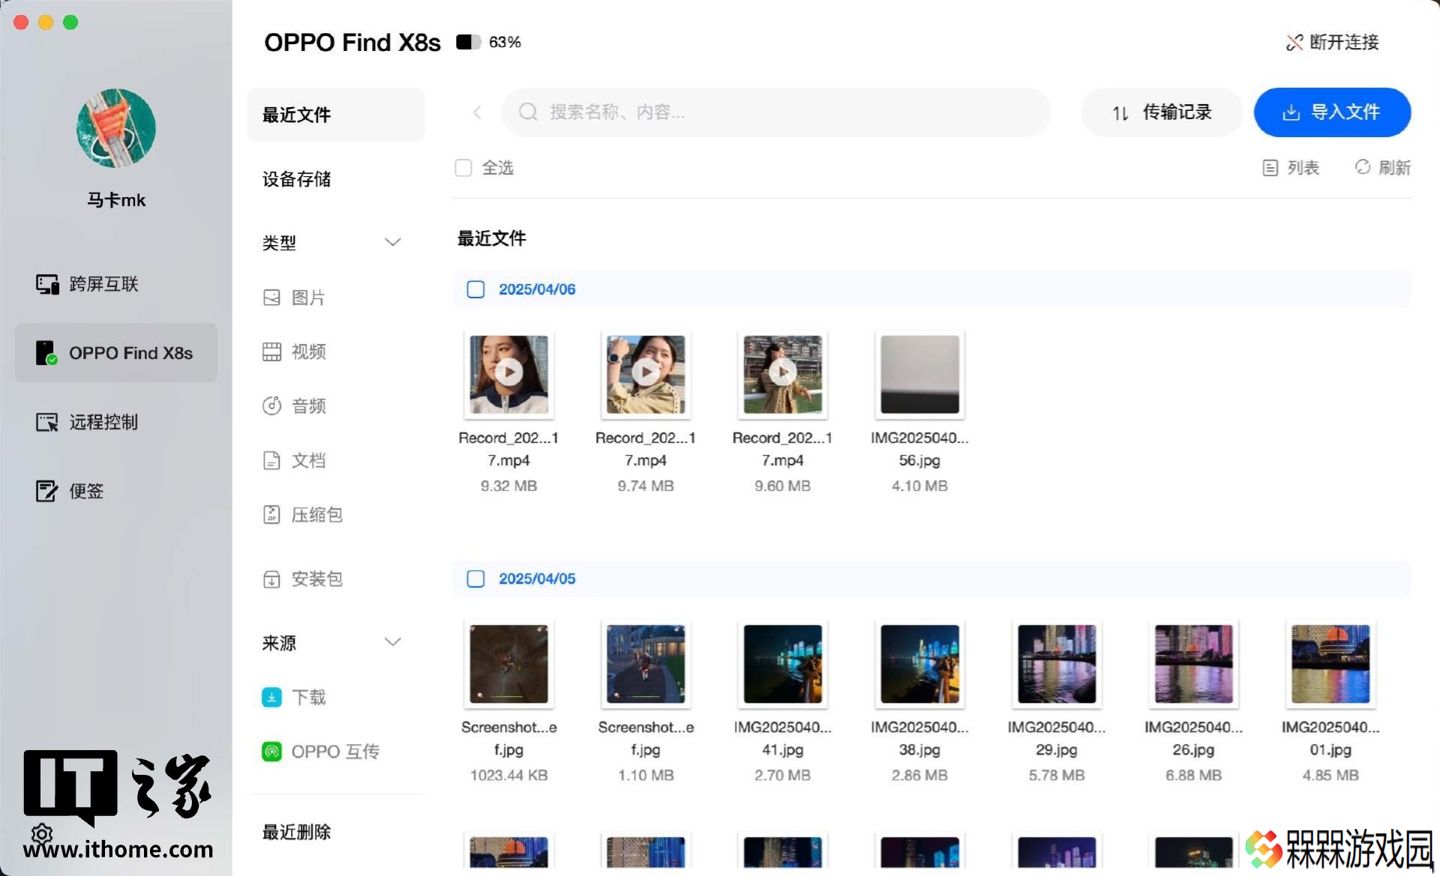The height and width of the screenshot is (876, 1440).
Task: Click the OPPO Find X8s device title
Action: pyautogui.click(x=352, y=42)
